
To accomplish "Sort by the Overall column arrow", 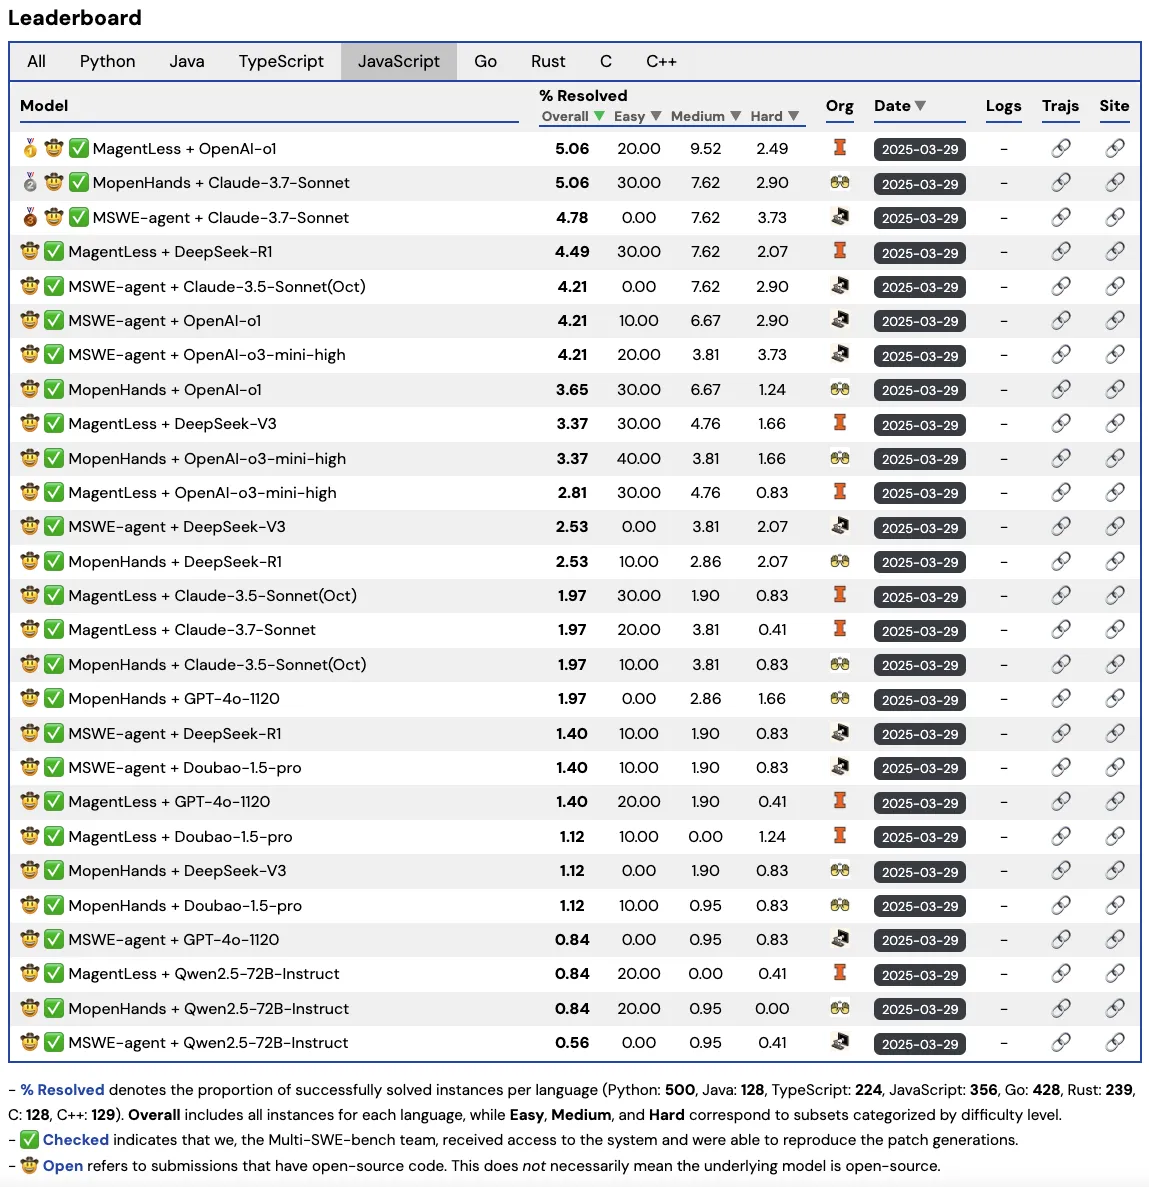I will [599, 116].
